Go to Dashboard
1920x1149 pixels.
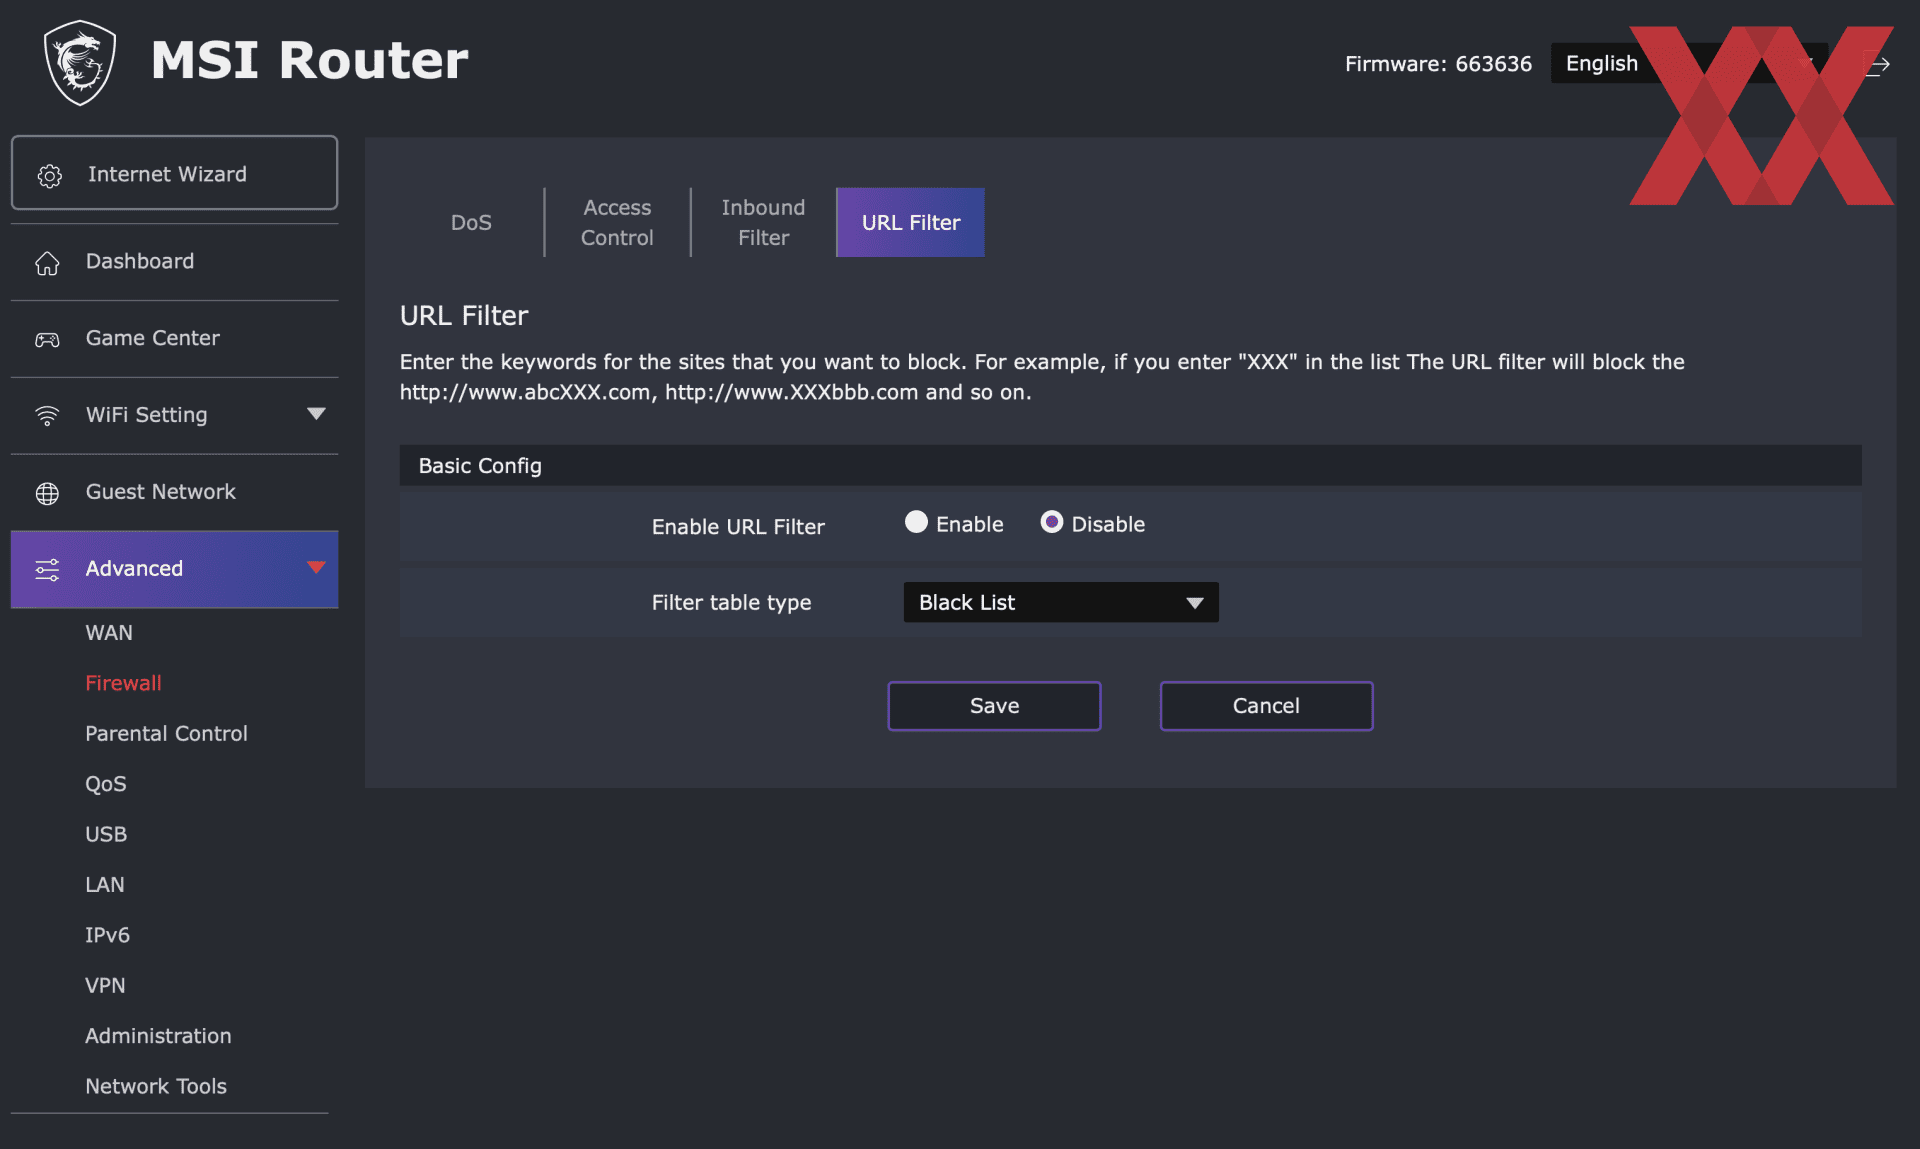coord(174,262)
